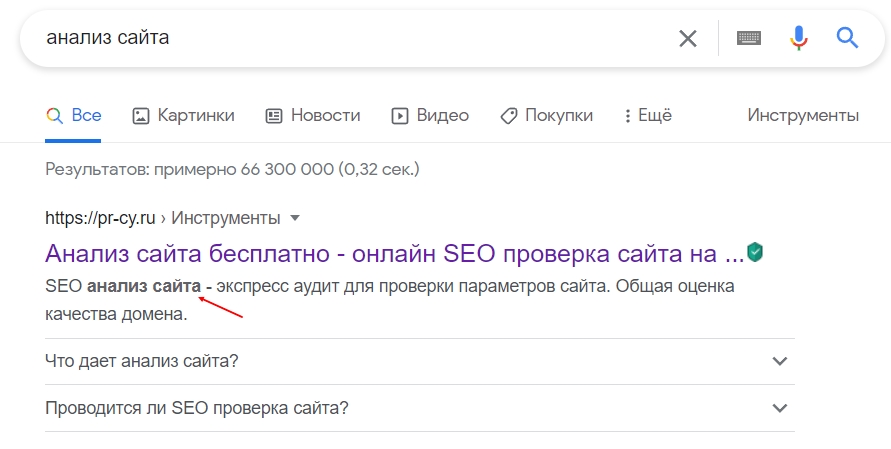Click the https://pr-cy.ru breadcrumb text
The height and width of the screenshot is (449, 891).
tap(100, 218)
